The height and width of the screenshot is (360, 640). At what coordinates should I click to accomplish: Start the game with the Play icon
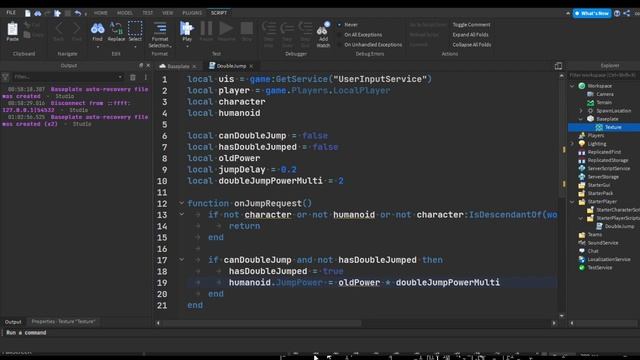(187, 29)
